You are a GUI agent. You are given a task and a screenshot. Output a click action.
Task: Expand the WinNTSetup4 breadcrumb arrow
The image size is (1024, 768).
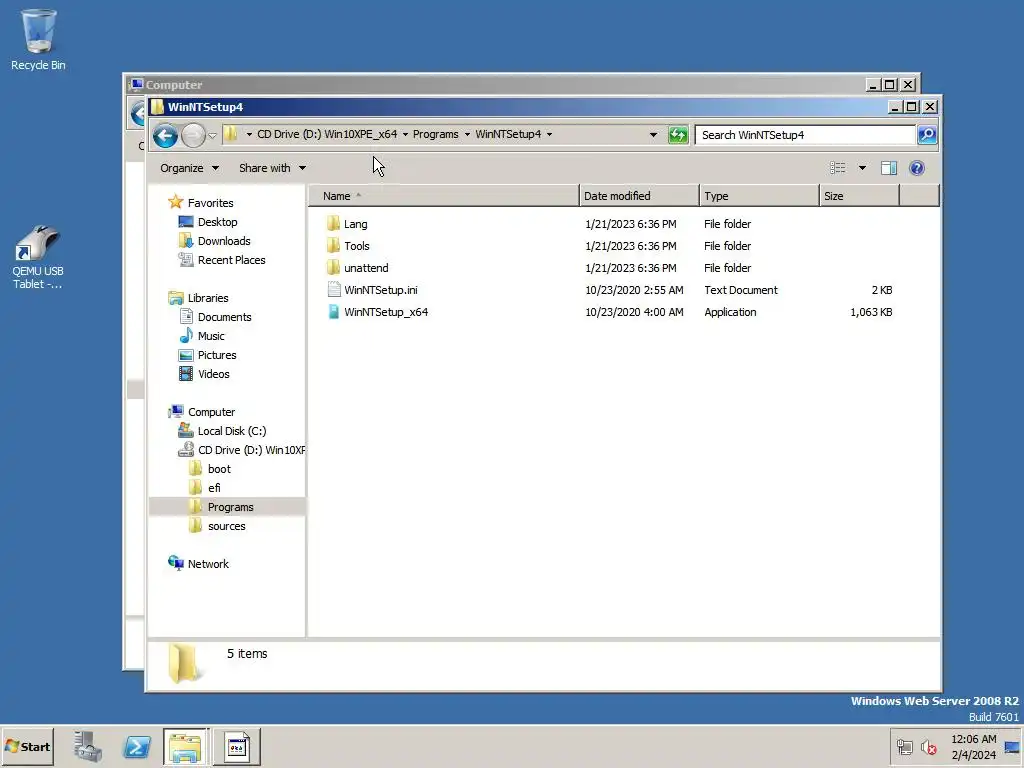[x=549, y=135]
